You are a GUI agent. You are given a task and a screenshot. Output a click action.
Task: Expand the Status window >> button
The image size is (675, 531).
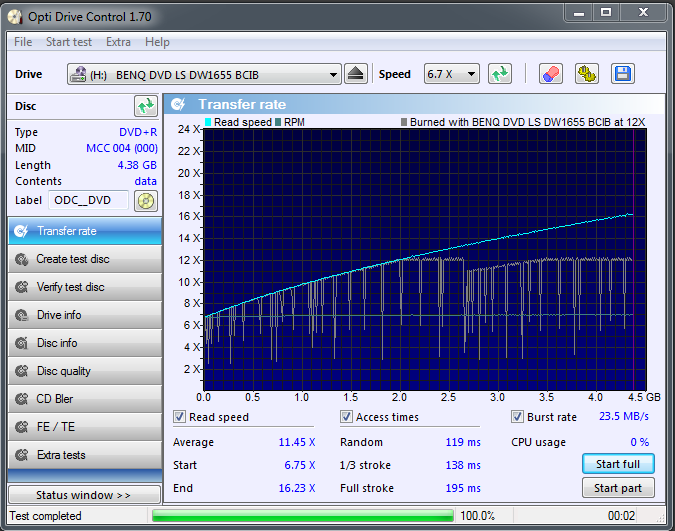tap(85, 495)
